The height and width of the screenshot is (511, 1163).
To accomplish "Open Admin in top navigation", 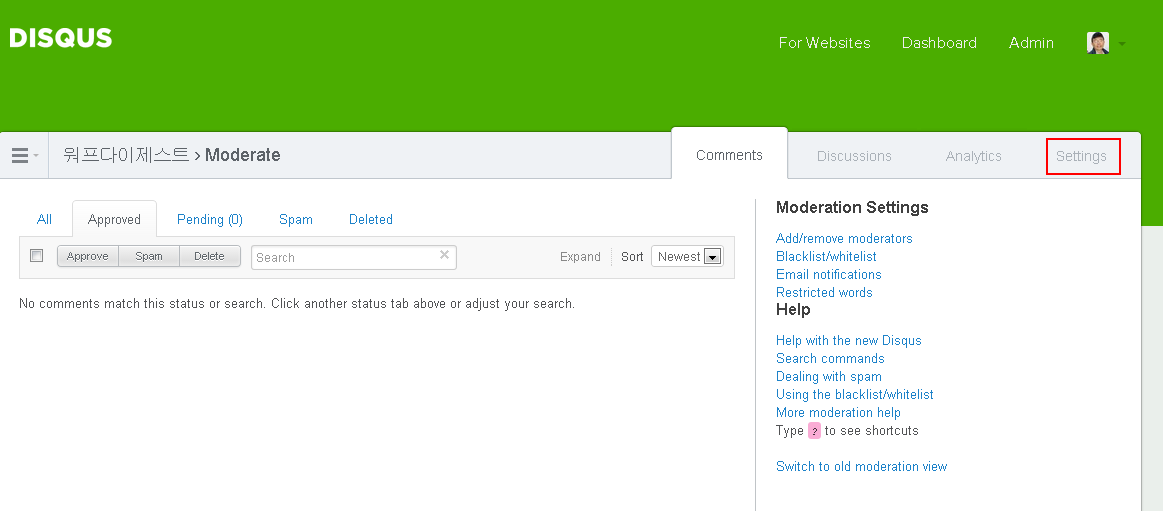I will (1031, 43).
